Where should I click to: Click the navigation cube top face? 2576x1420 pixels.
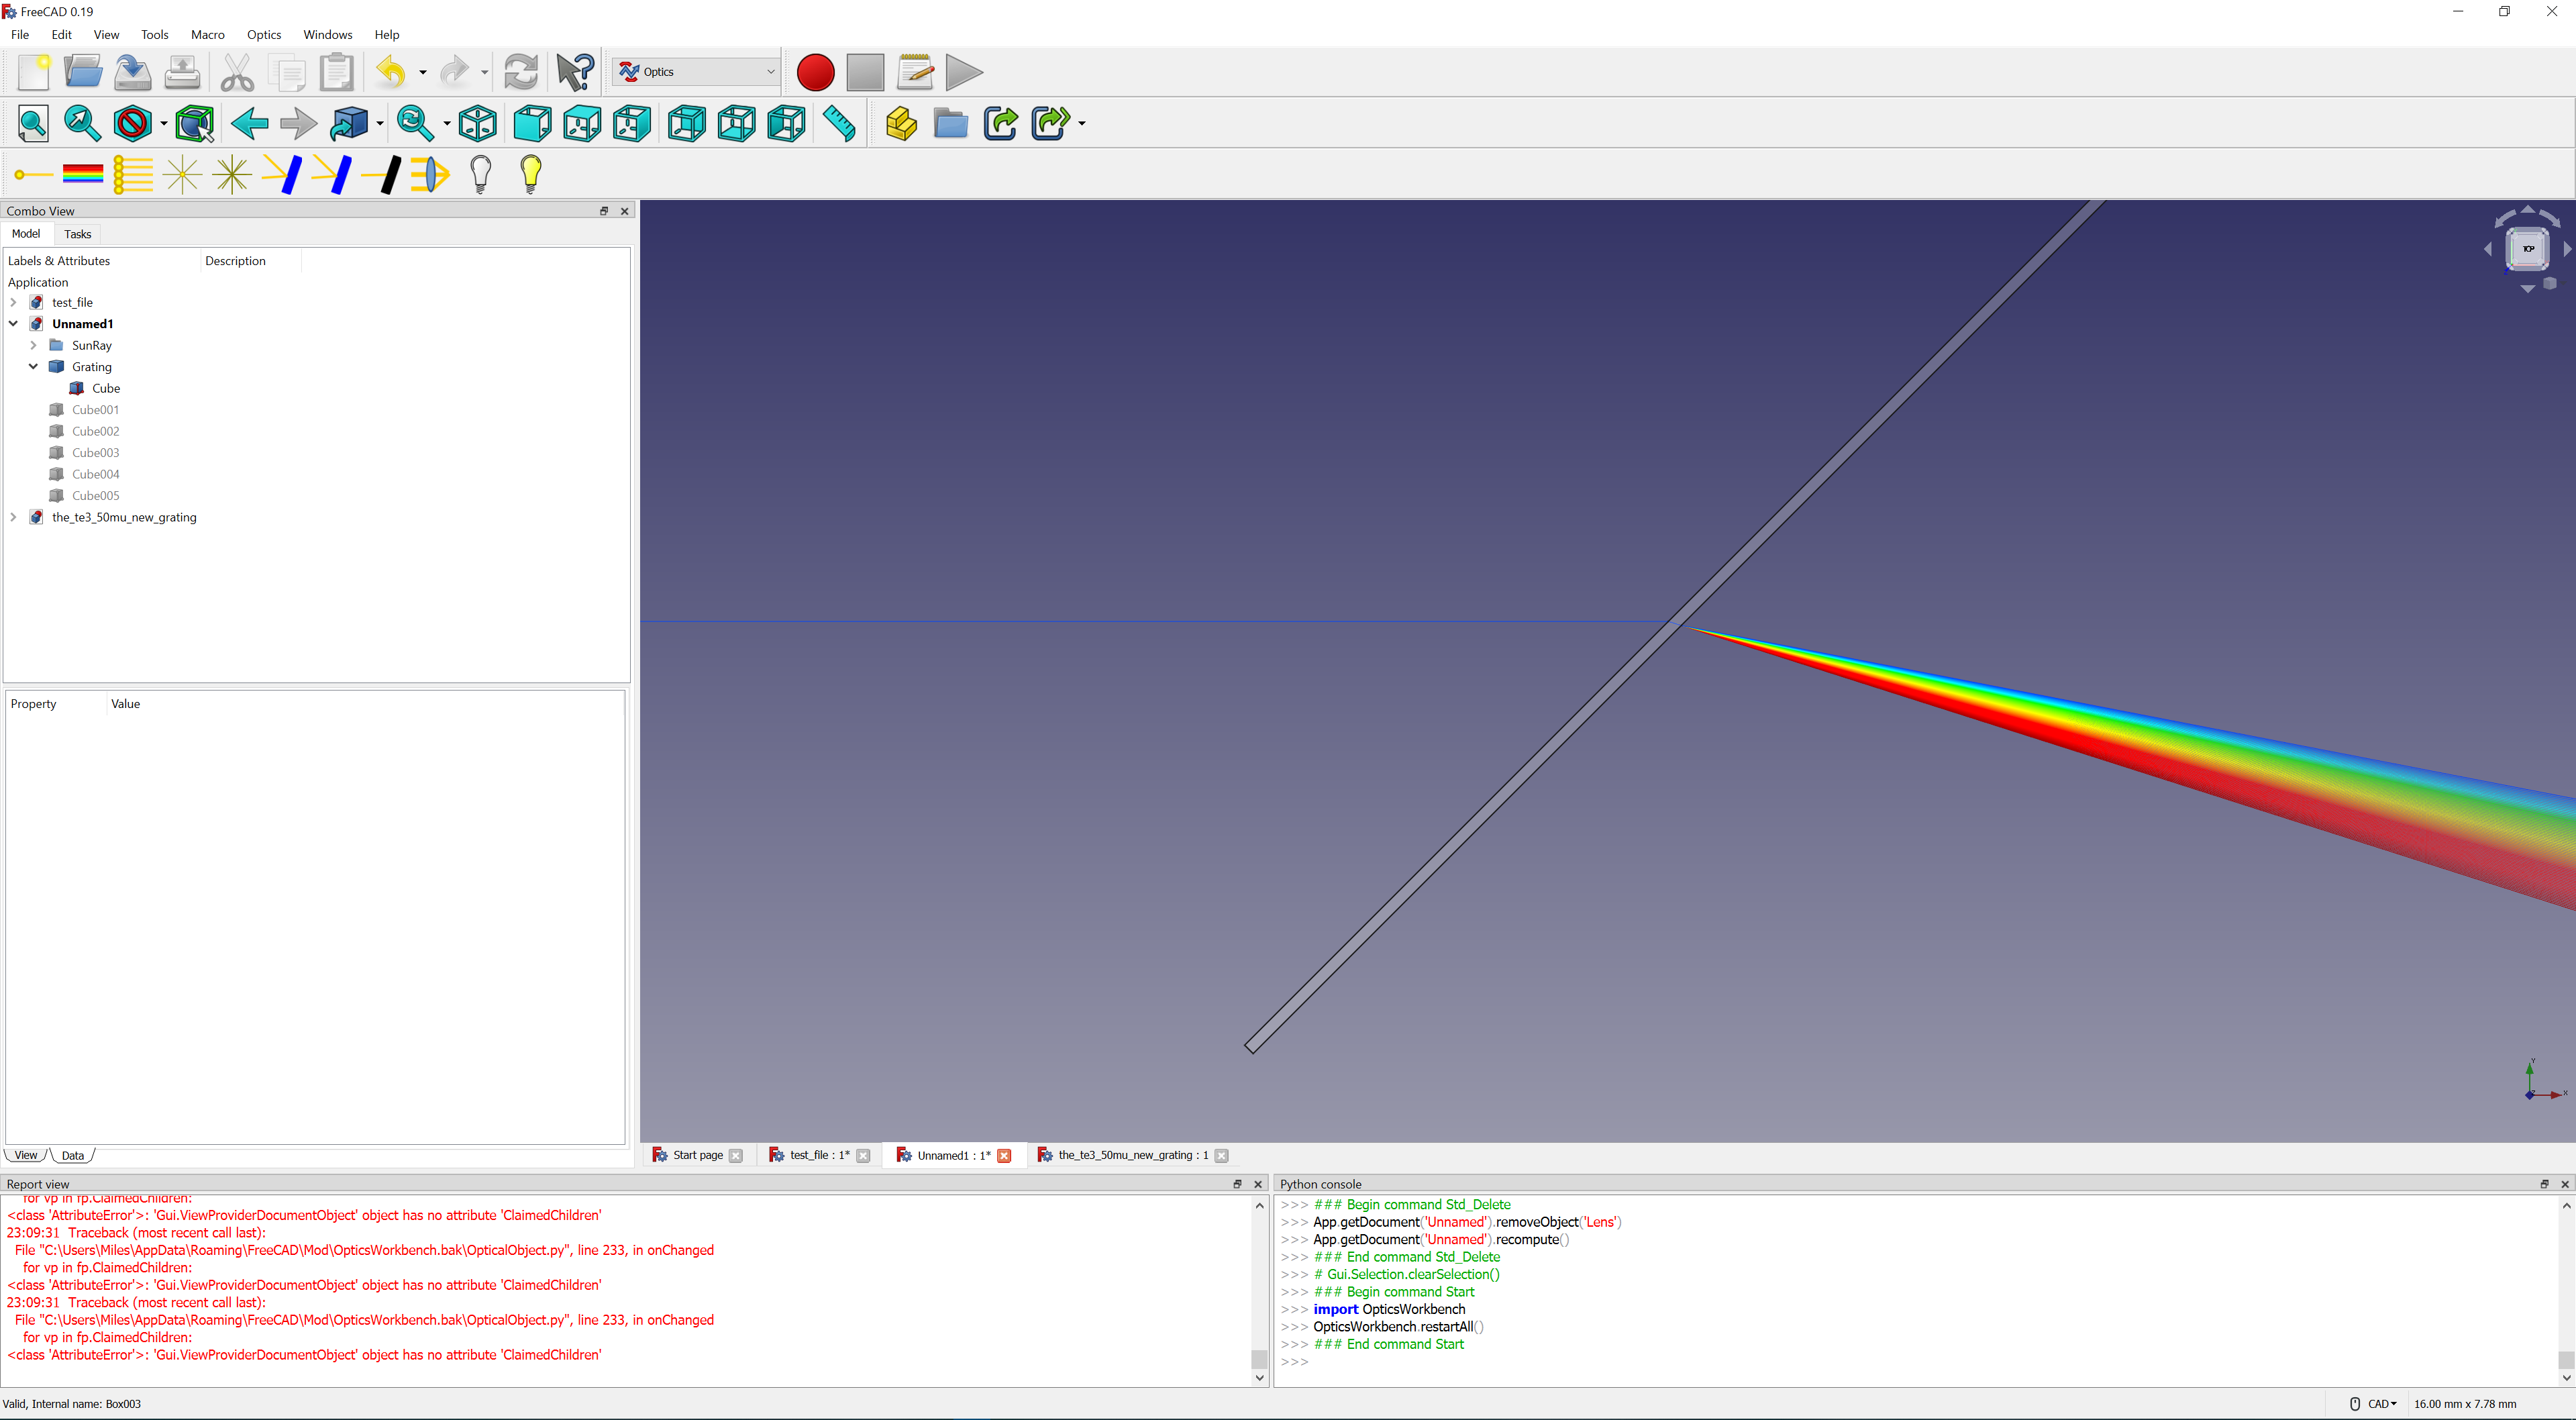[2528, 249]
